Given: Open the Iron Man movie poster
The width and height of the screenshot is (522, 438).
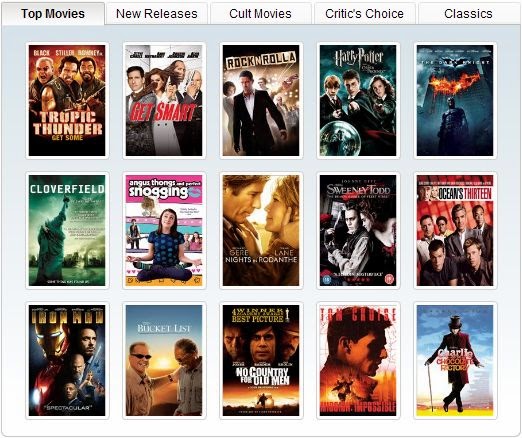Looking at the screenshot, I should tap(67, 360).
